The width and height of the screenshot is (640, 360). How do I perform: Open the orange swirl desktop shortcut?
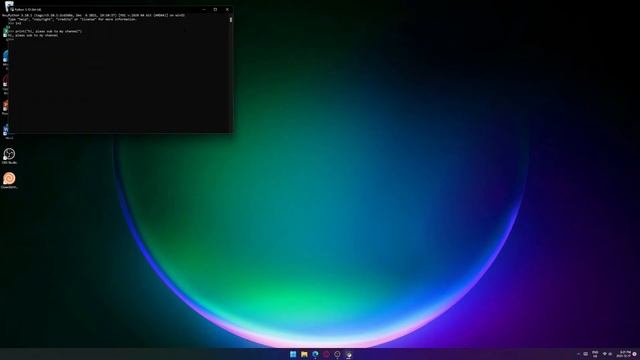pyautogui.click(x=9, y=180)
